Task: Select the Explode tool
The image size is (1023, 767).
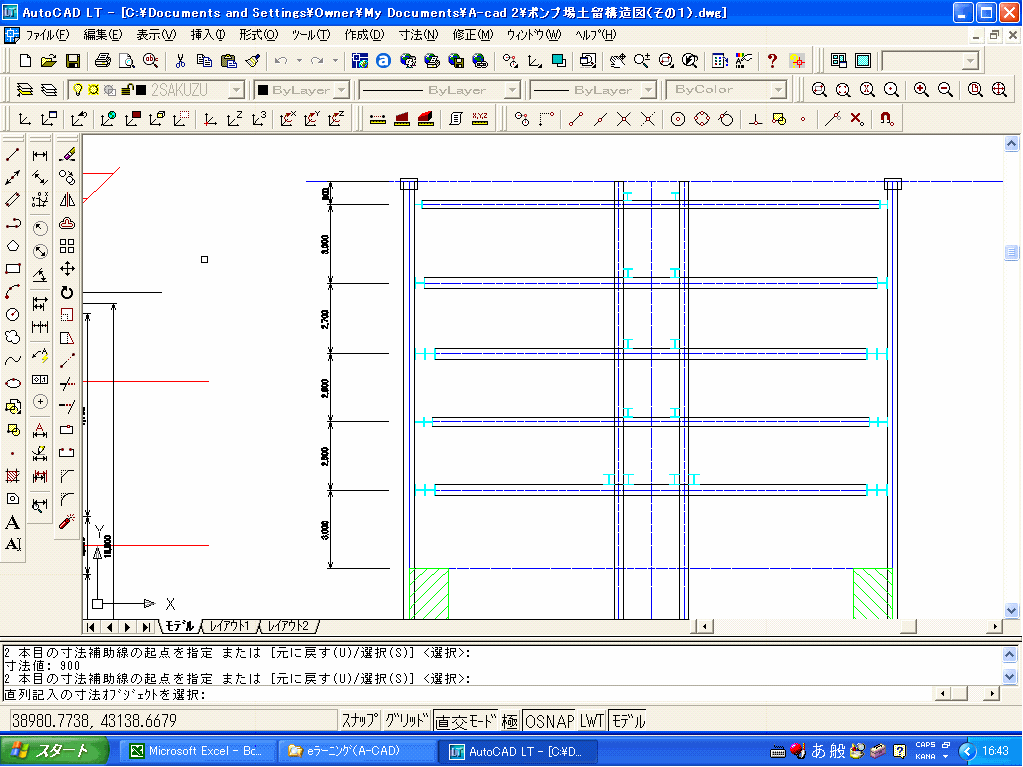Action: tap(67, 522)
